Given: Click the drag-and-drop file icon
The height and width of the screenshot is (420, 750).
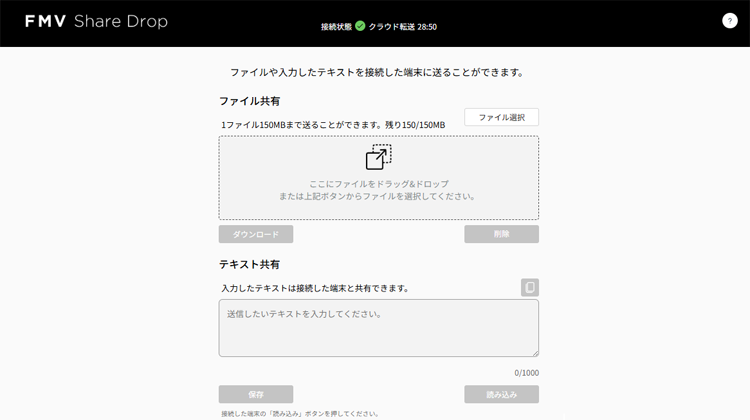Looking at the screenshot, I should [x=378, y=157].
